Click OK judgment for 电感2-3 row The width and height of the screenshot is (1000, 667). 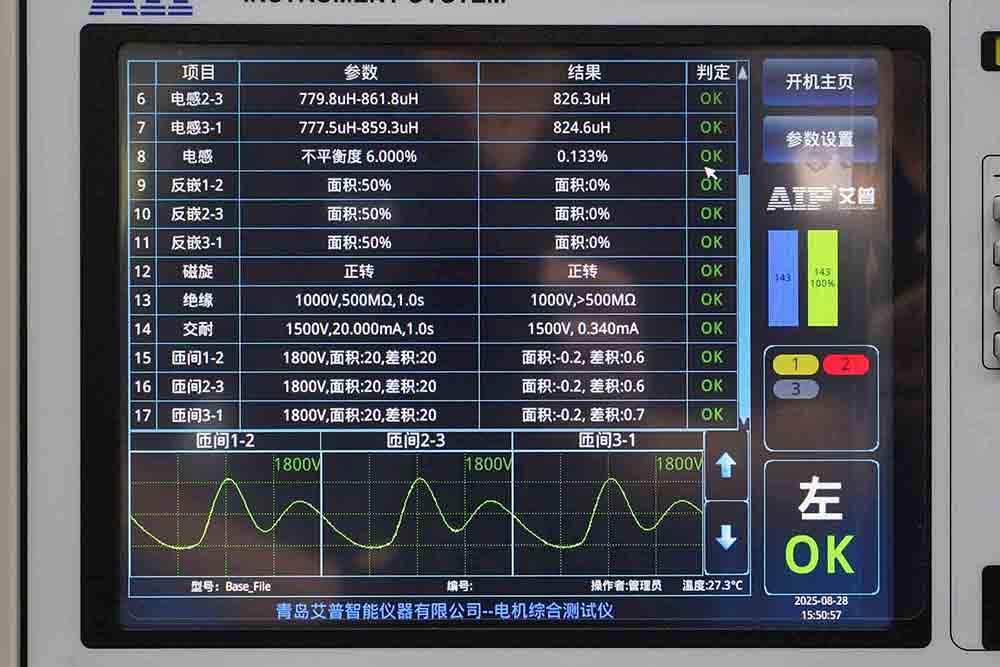tap(710, 99)
